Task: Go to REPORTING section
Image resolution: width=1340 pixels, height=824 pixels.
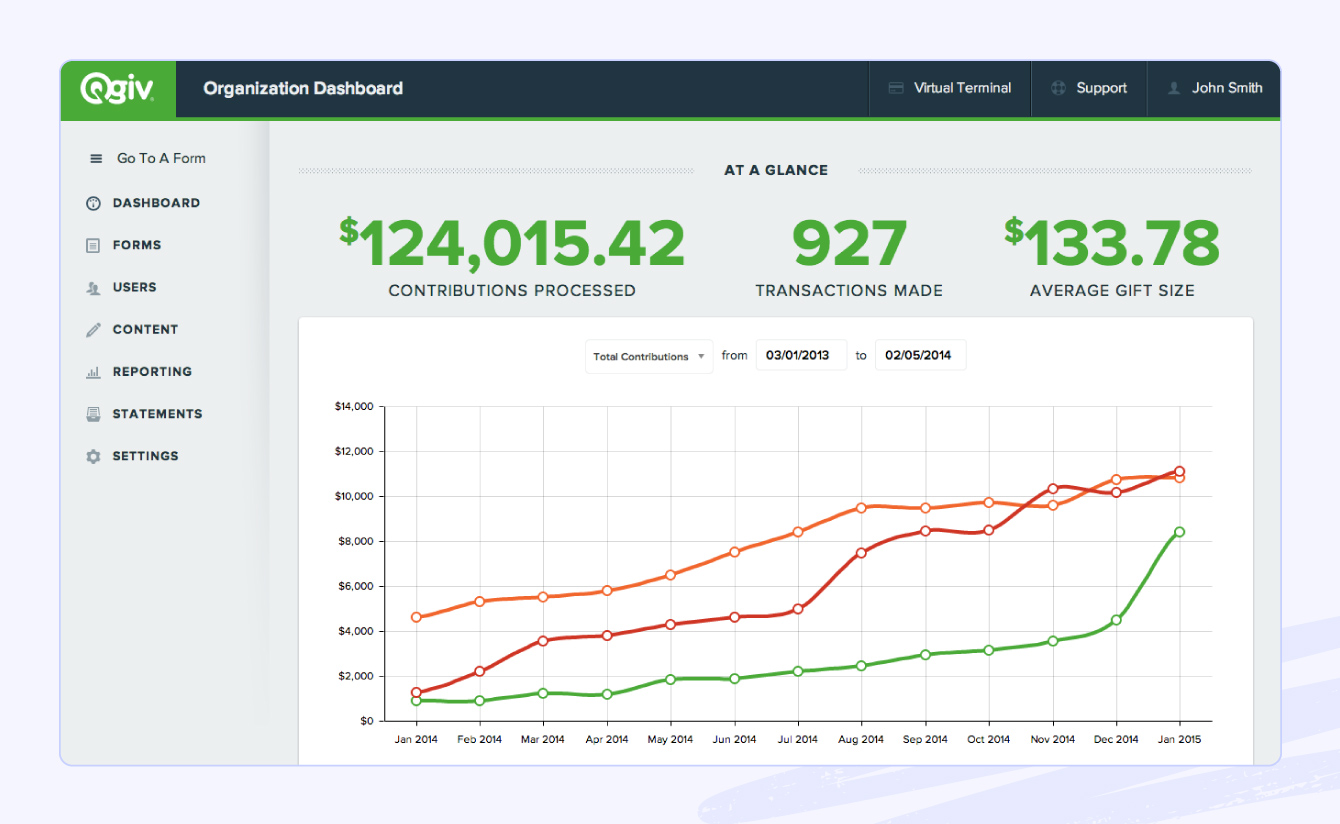Action: coord(152,371)
